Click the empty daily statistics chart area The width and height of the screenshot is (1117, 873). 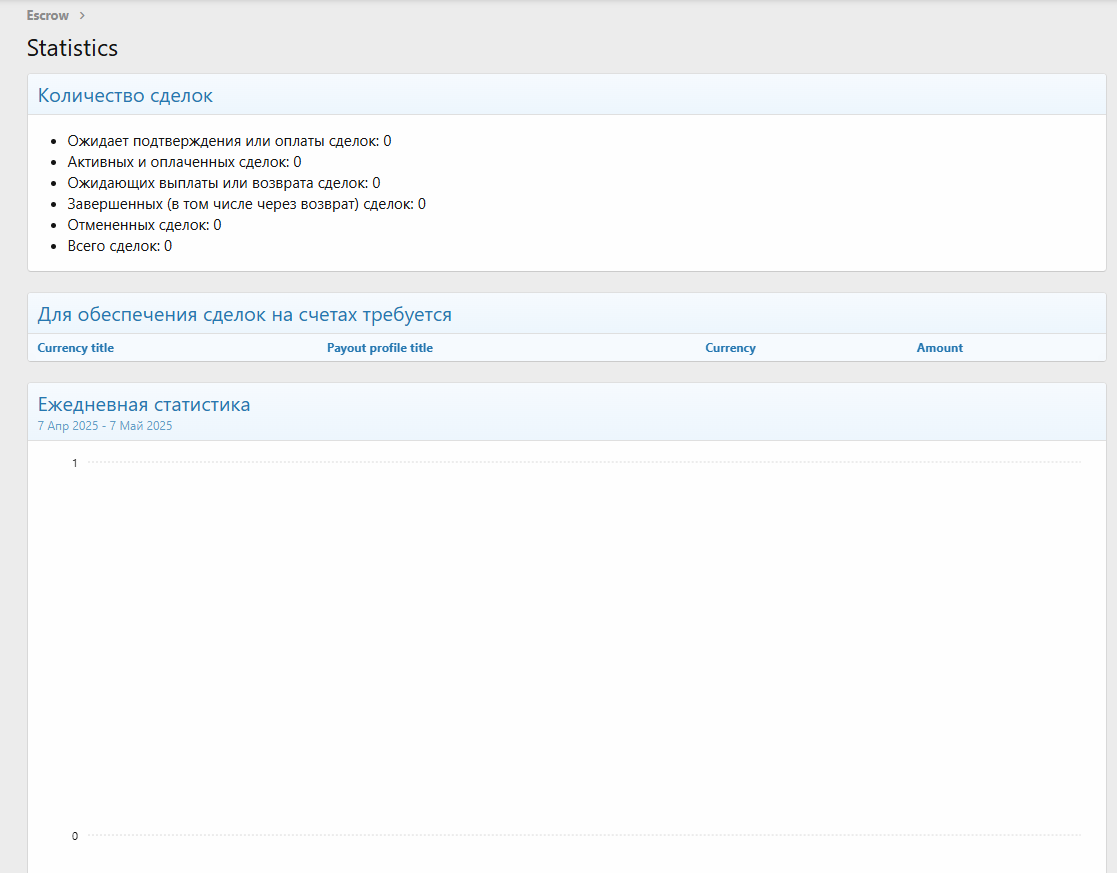[584, 650]
